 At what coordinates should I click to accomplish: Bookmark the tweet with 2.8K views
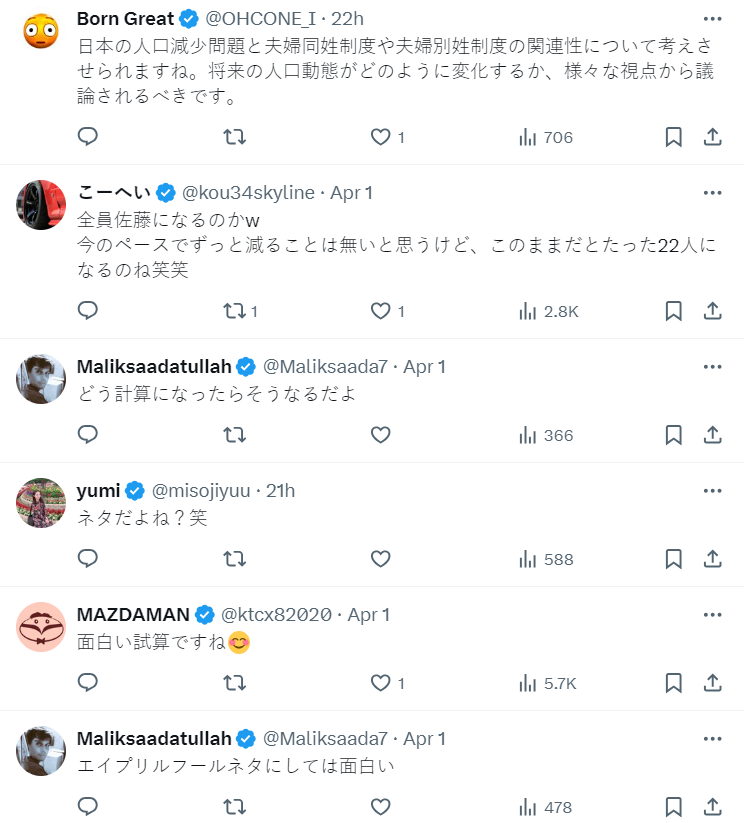pyautogui.click(x=673, y=311)
